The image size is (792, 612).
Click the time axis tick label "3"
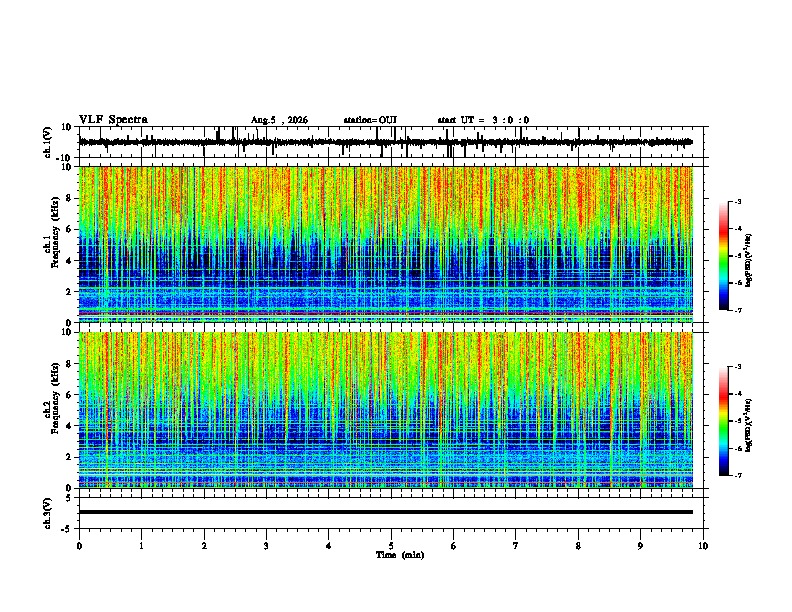266,546
